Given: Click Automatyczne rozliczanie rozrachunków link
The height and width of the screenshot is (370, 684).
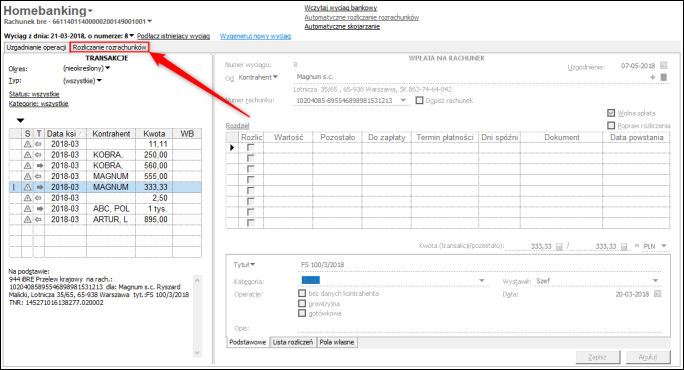Looking at the screenshot, I should (362, 17).
